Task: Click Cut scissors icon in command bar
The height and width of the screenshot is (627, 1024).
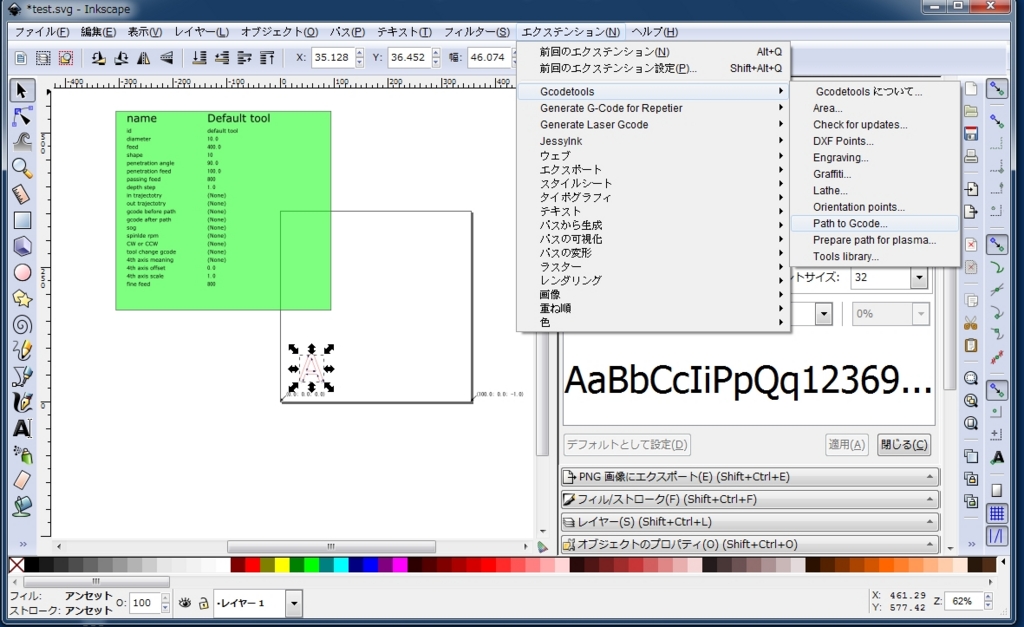Action: pyautogui.click(x=971, y=323)
